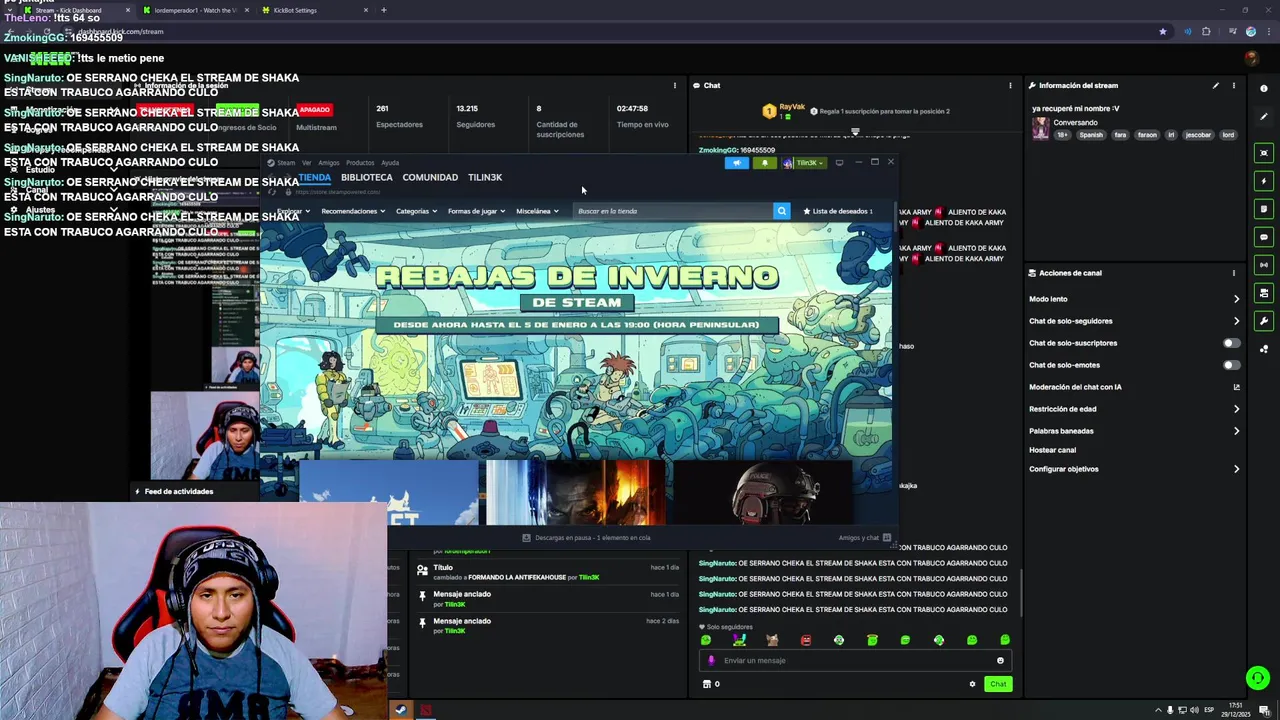The image size is (1280, 720).
Task: Open Amigos y chat in Steam
Action: (865, 538)
